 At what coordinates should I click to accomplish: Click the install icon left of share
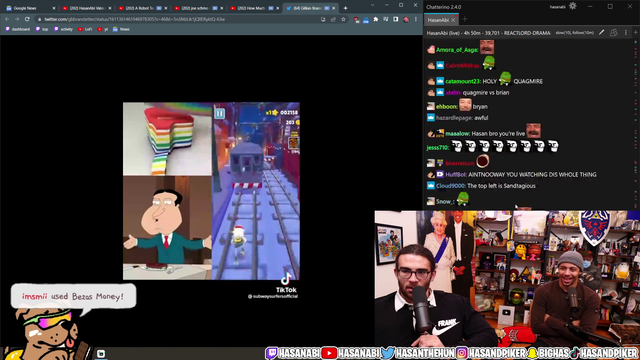pos(323,19)
